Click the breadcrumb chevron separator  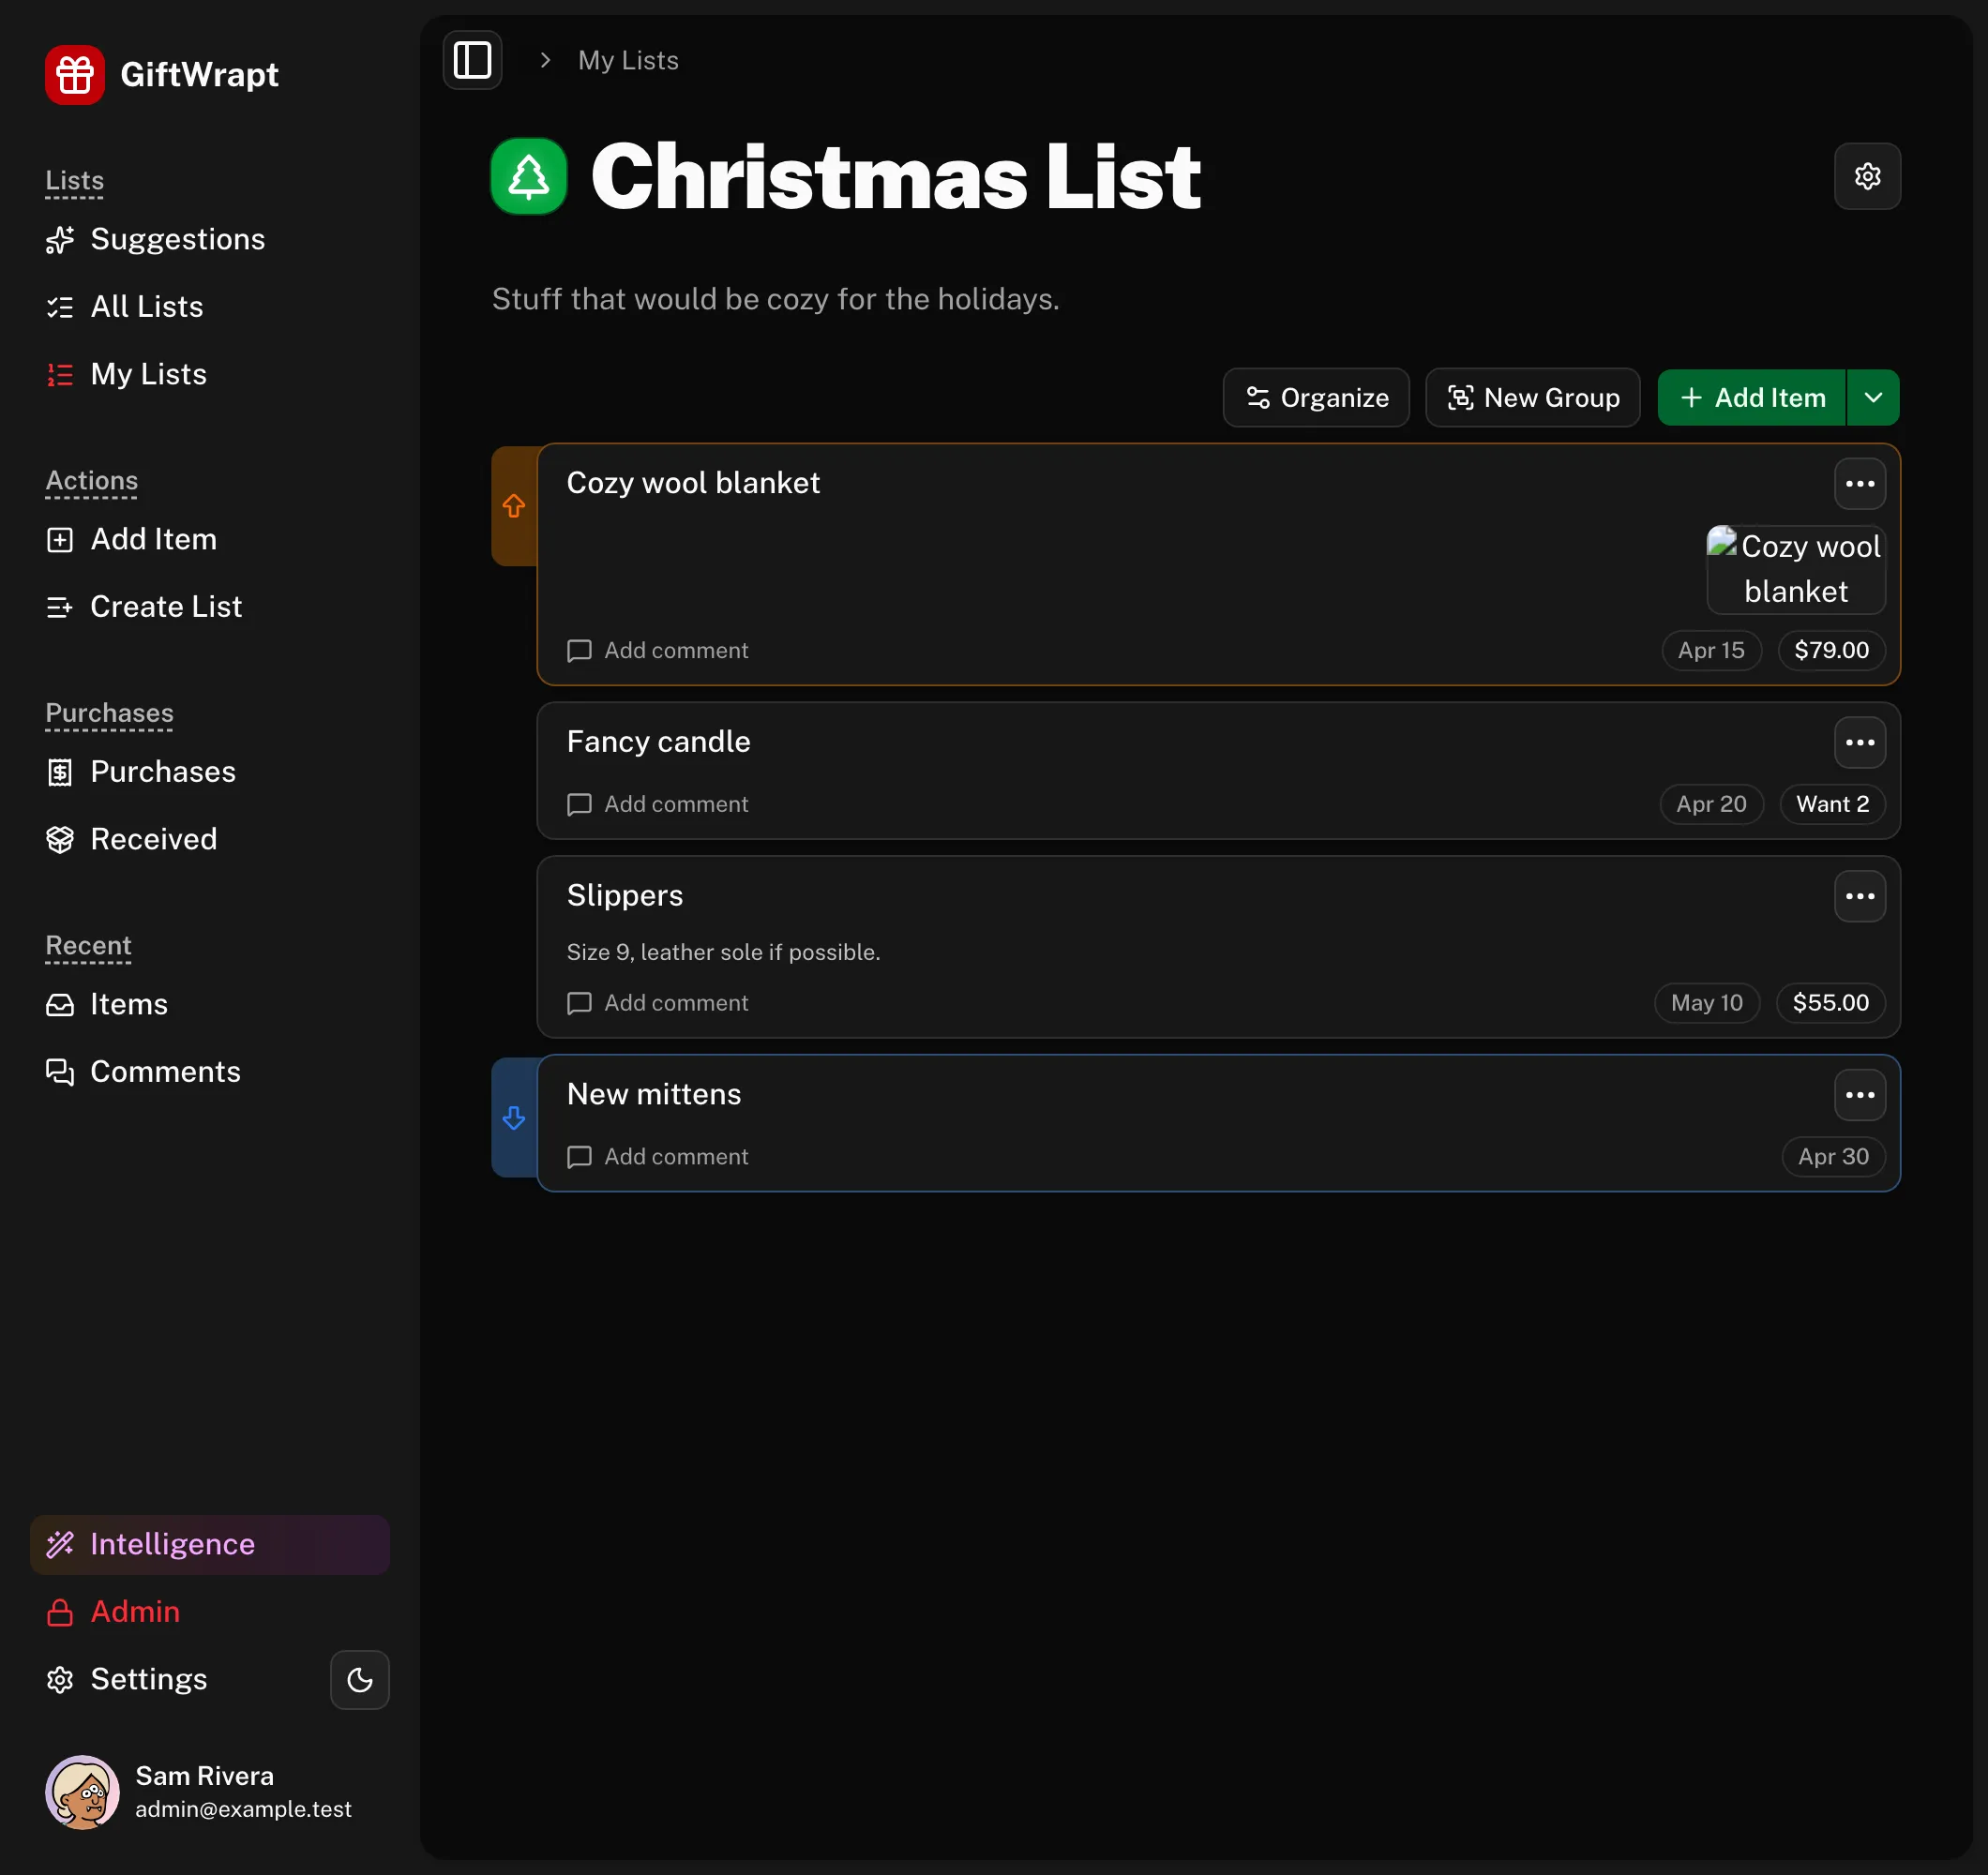pyautogui.click(x=545, y=60)
